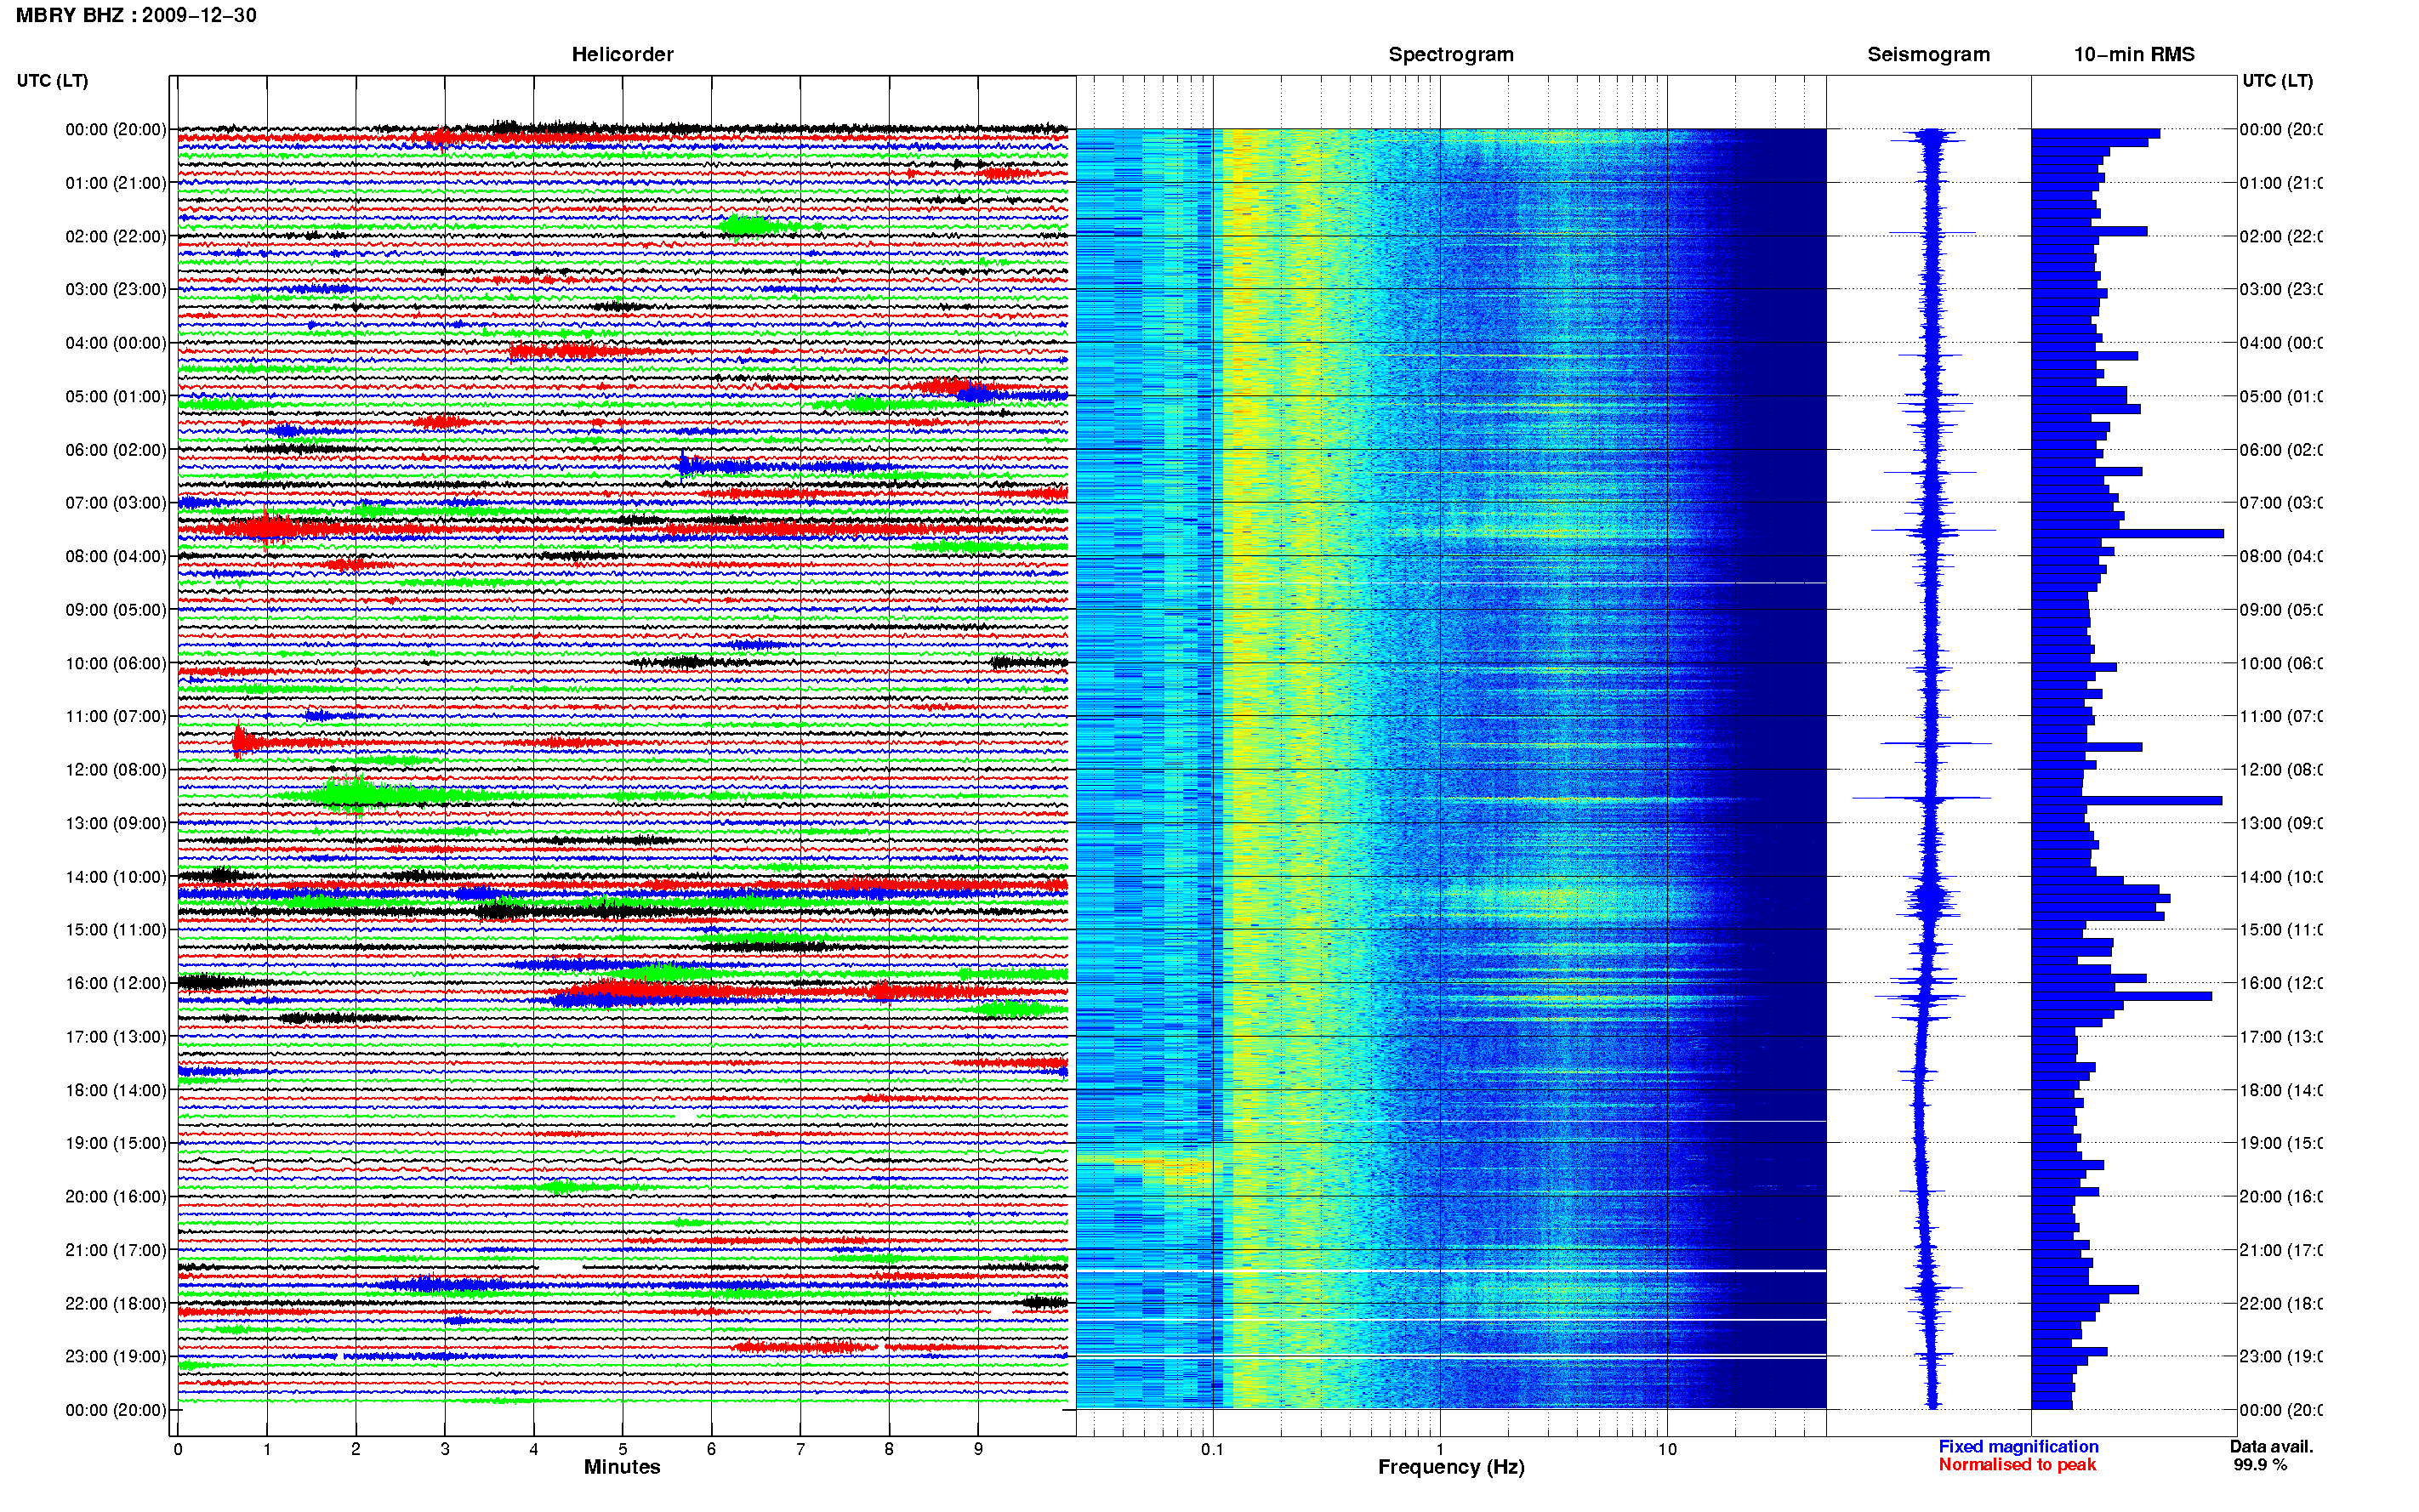
Task: Click Helicorder time label 23:00 (19:00)
Action: (116, 1356)
